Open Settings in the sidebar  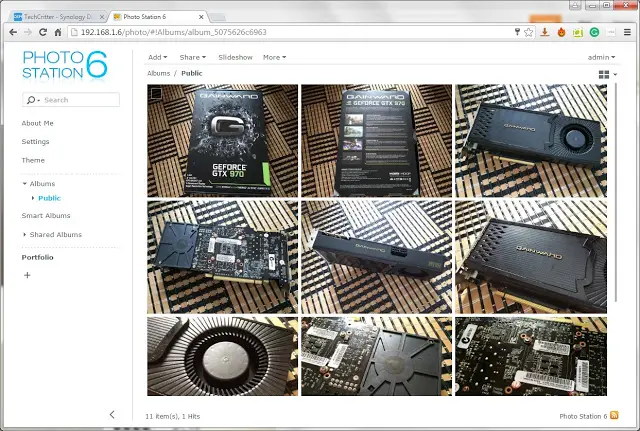tap(35, 142)
